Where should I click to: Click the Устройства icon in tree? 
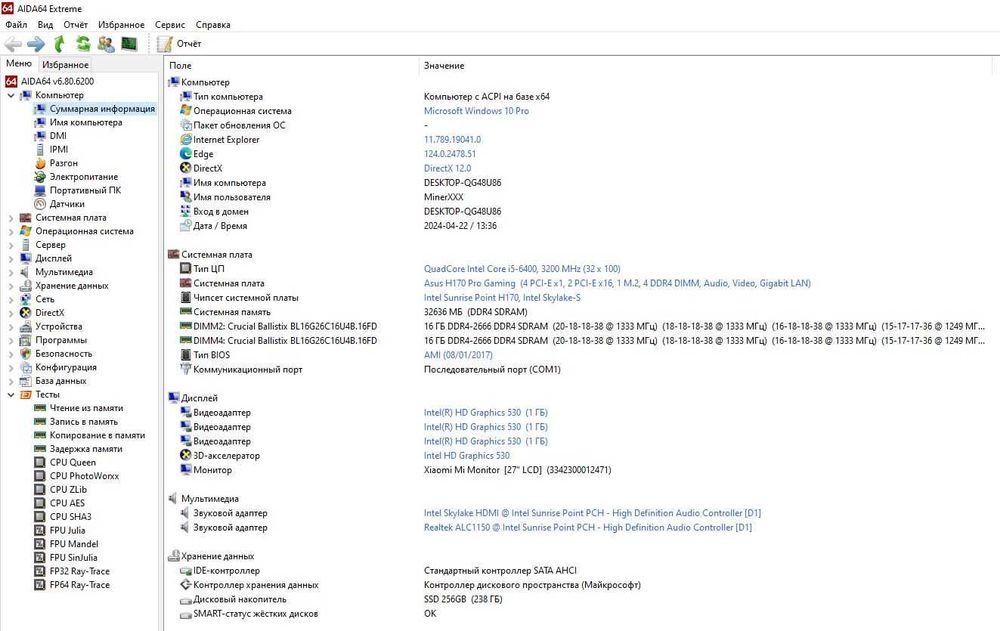(x=26, y=327)
